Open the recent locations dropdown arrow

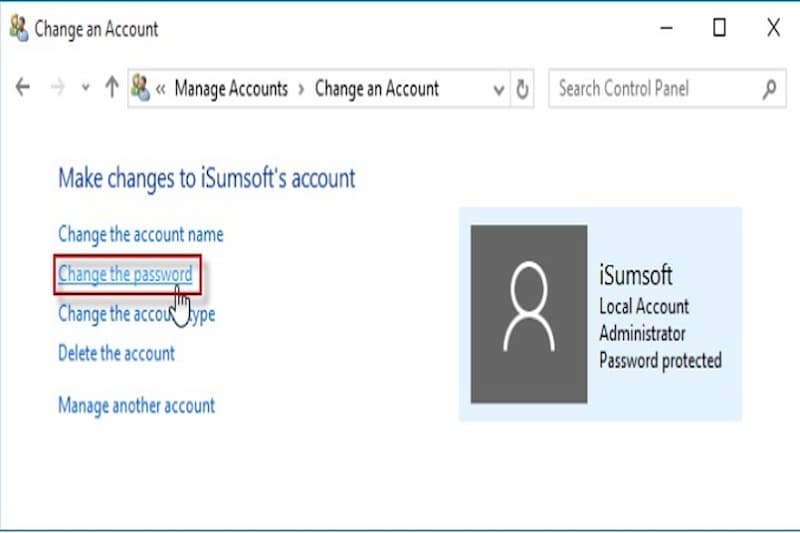(84, 89)
